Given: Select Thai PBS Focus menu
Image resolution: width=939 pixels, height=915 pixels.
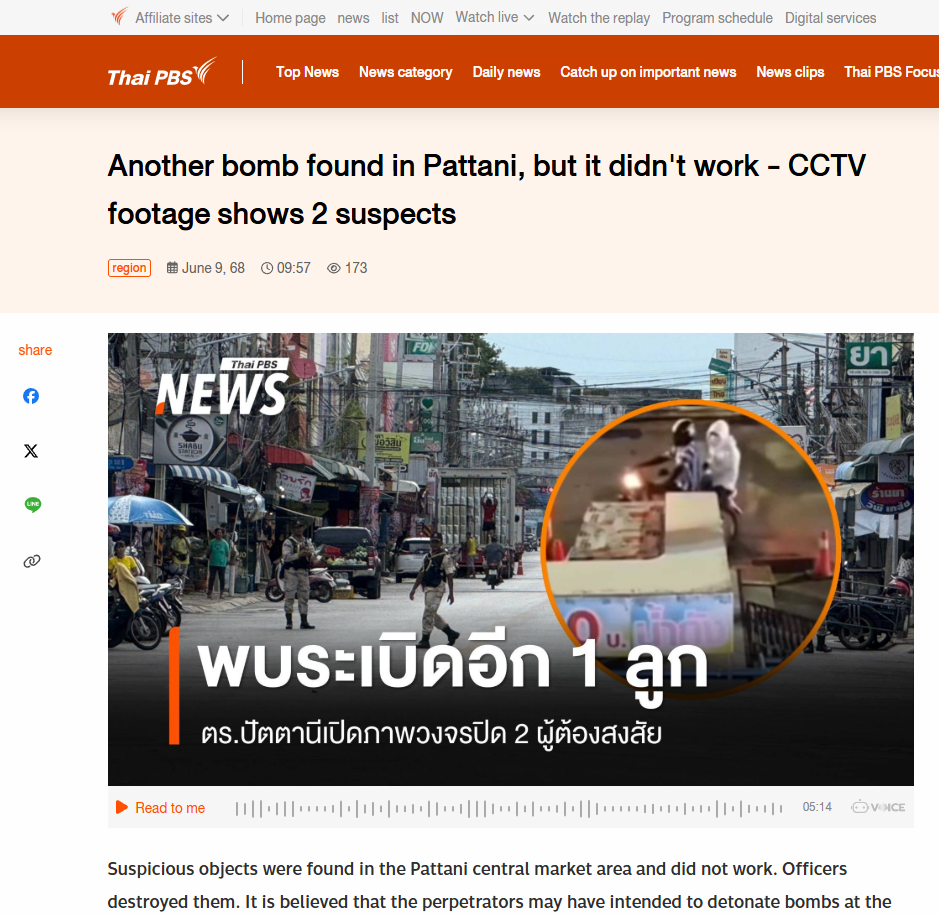Looking at the screenshot, I should 891,72.
